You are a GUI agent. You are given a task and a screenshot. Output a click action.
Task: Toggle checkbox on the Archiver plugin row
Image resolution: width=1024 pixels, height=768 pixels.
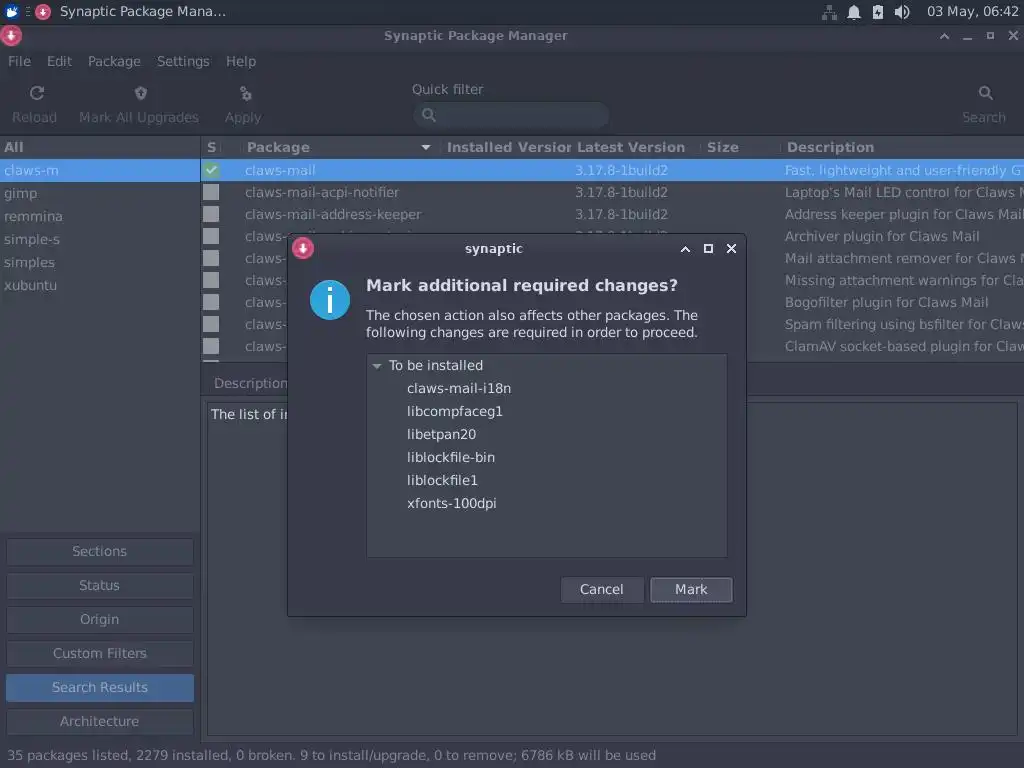click(211, 236)
